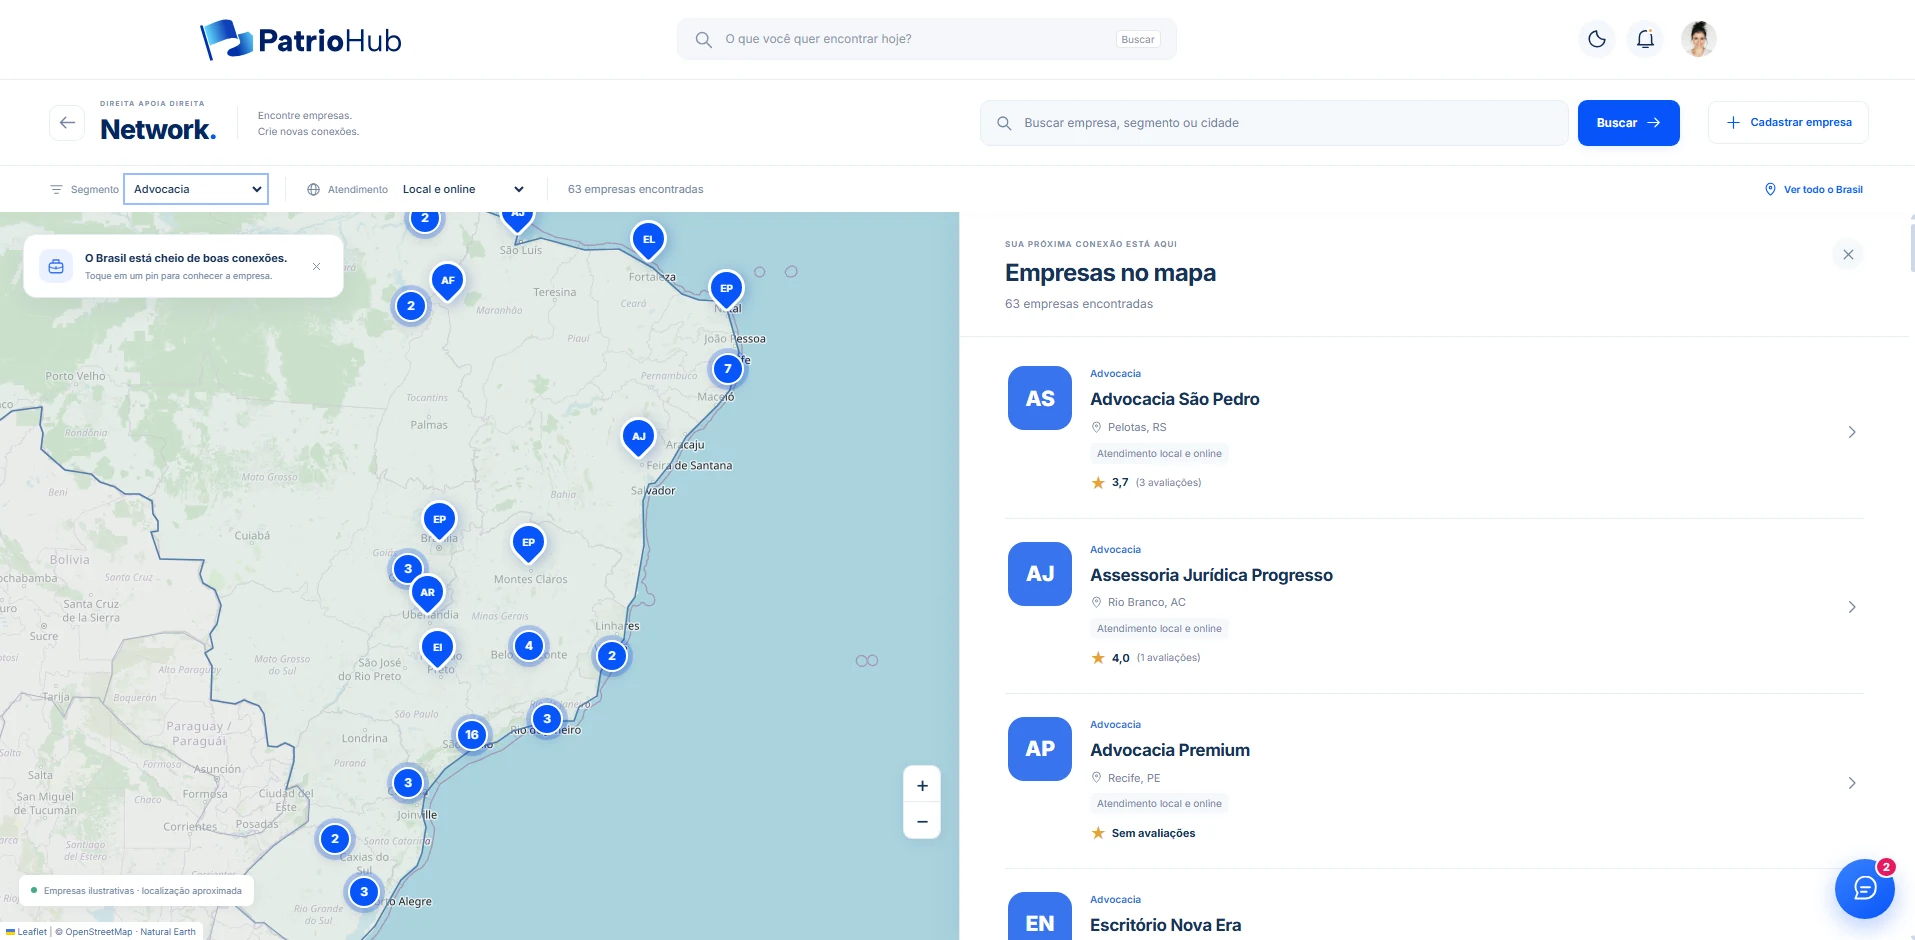
Task: Dismiss the 'O Brasil está cheio de boas conexões' tip
Action: [x=316, y=266]
